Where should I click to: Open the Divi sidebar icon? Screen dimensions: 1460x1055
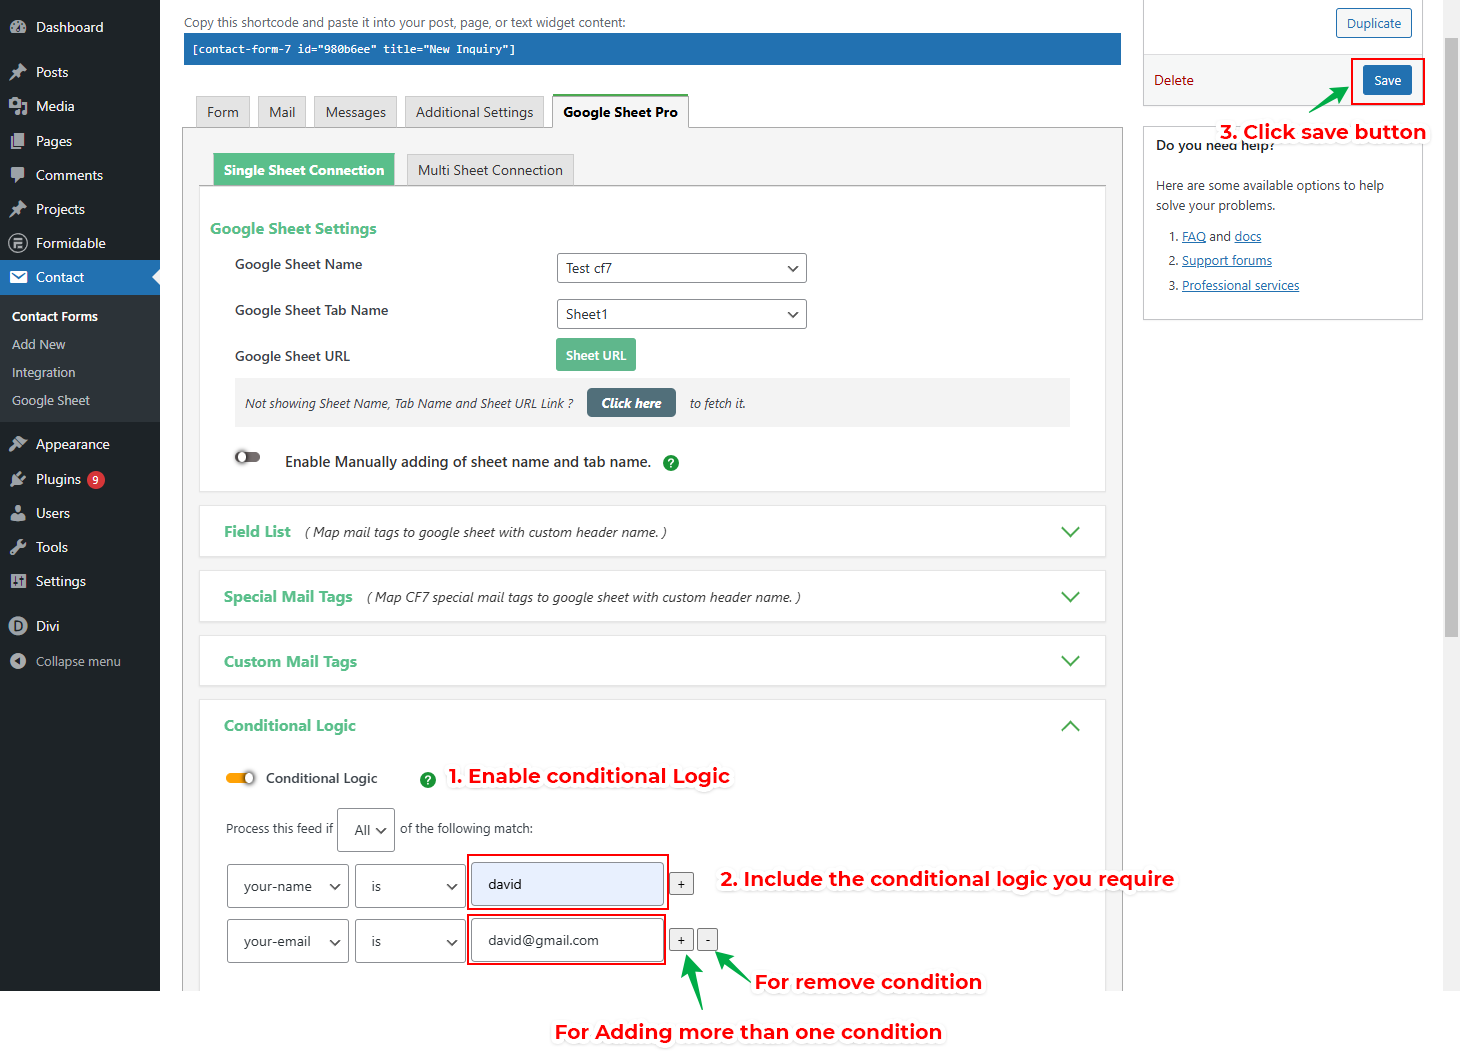(18, 626)
